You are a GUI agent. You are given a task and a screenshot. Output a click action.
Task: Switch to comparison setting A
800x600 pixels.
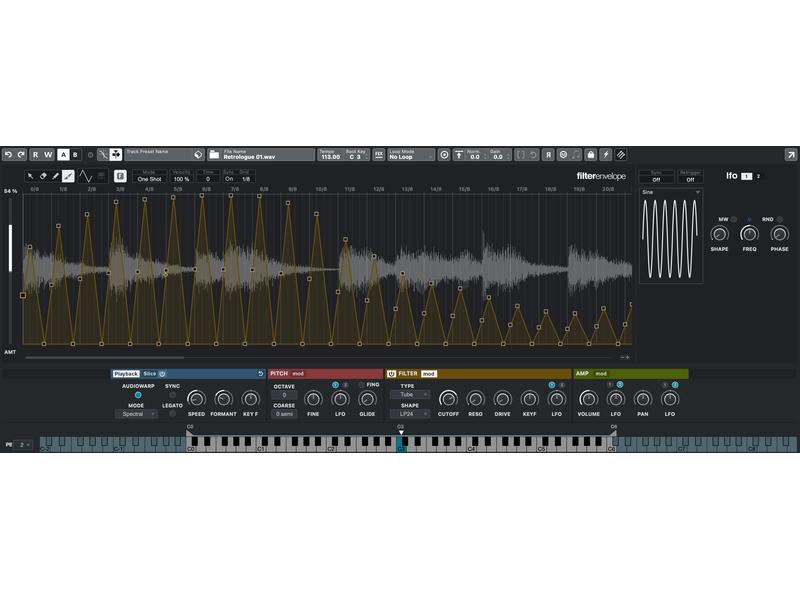point(63,155)
